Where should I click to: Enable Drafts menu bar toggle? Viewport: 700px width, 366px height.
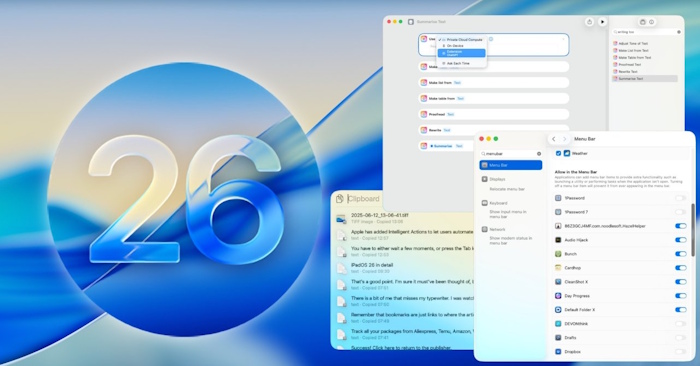pyautogui.click(x=680, y=337)
